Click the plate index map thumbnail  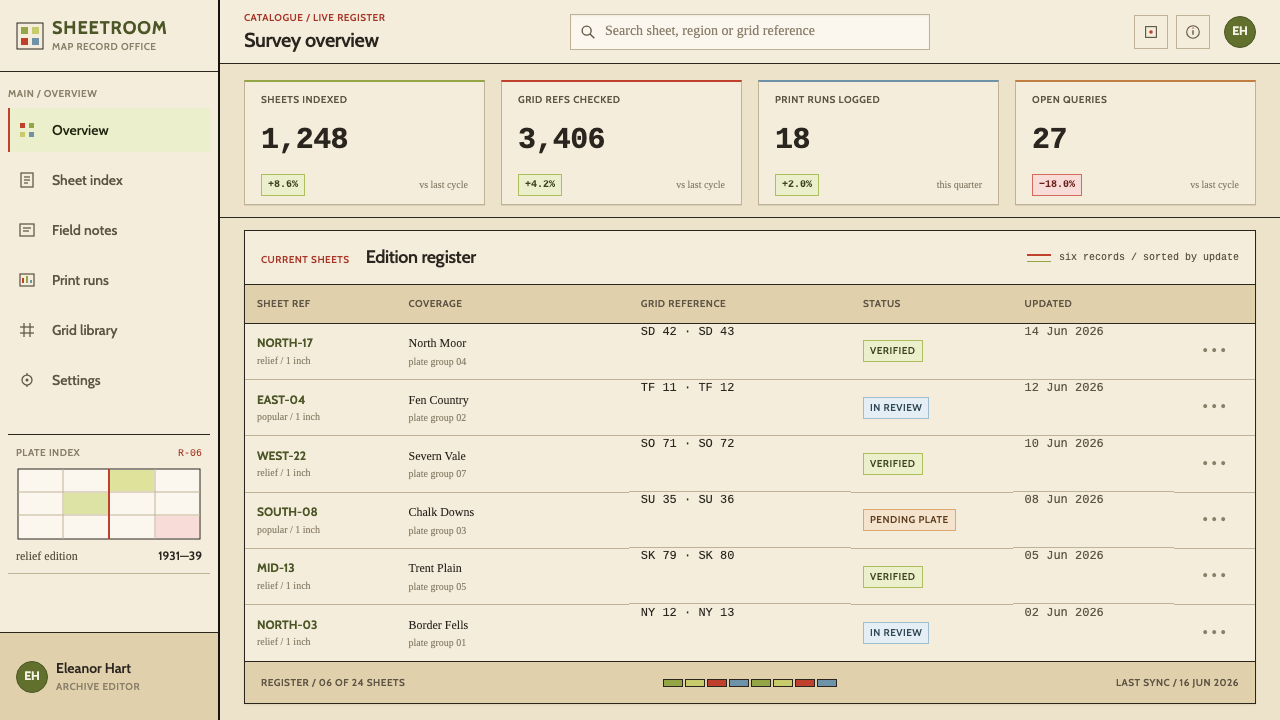(109, 504)
